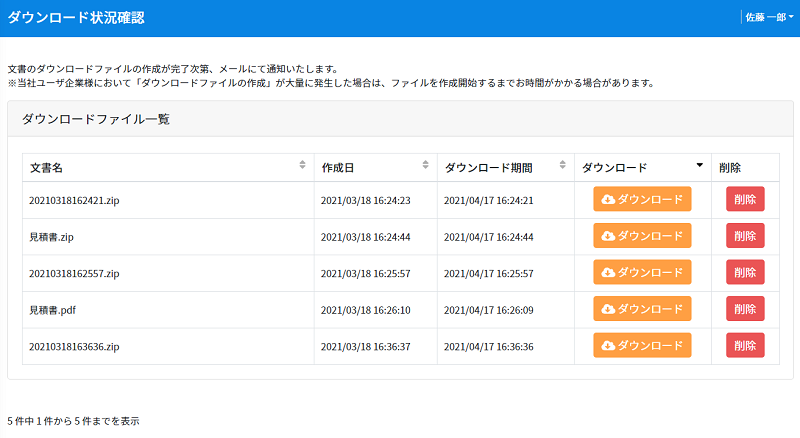Click the sort caret in ダウンロード column header
Screen dimensions: 800x438
(699, 165)
